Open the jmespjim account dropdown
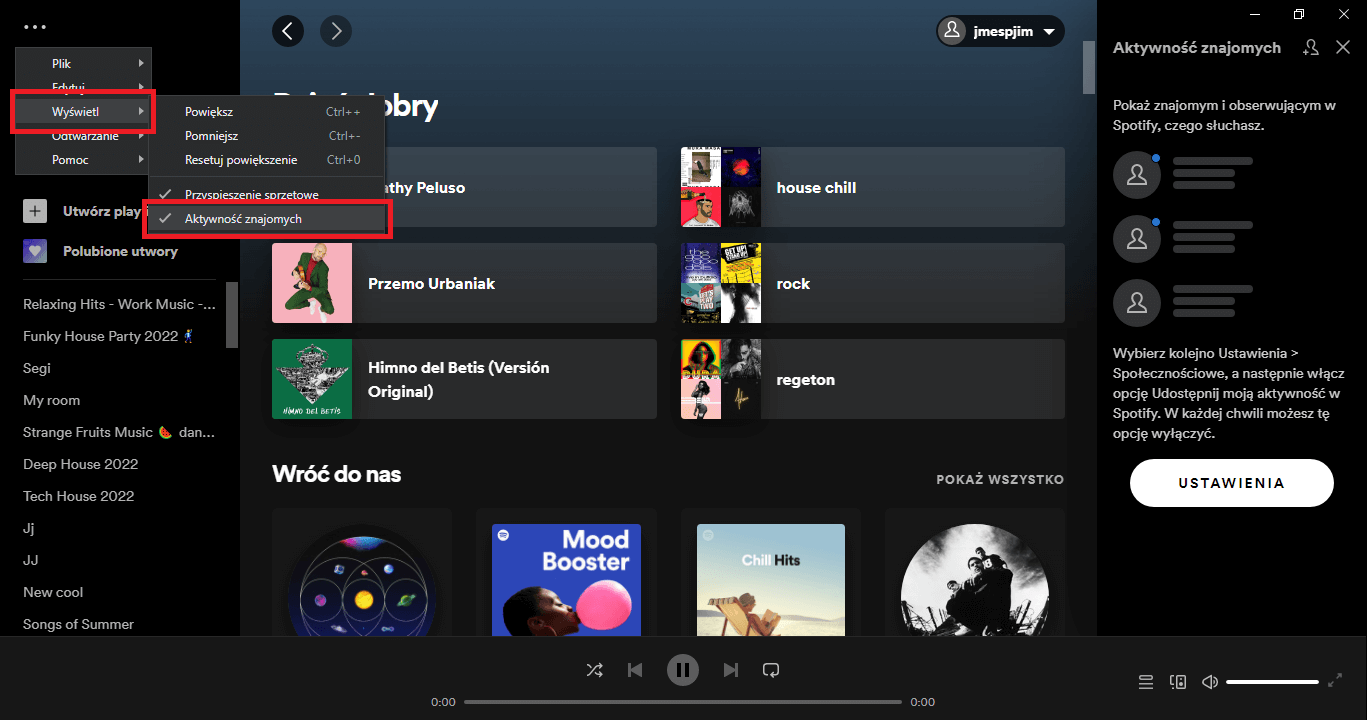 pyautogui.click(x=1000, y=31)
